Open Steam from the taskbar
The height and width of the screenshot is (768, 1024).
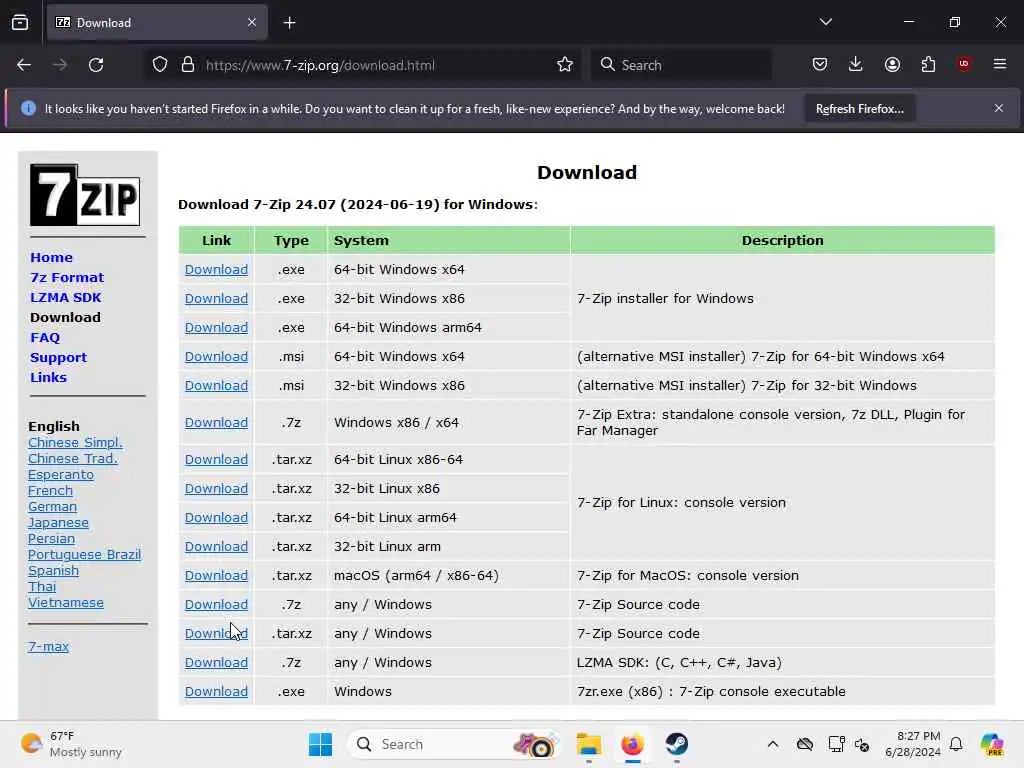point(677,744)
